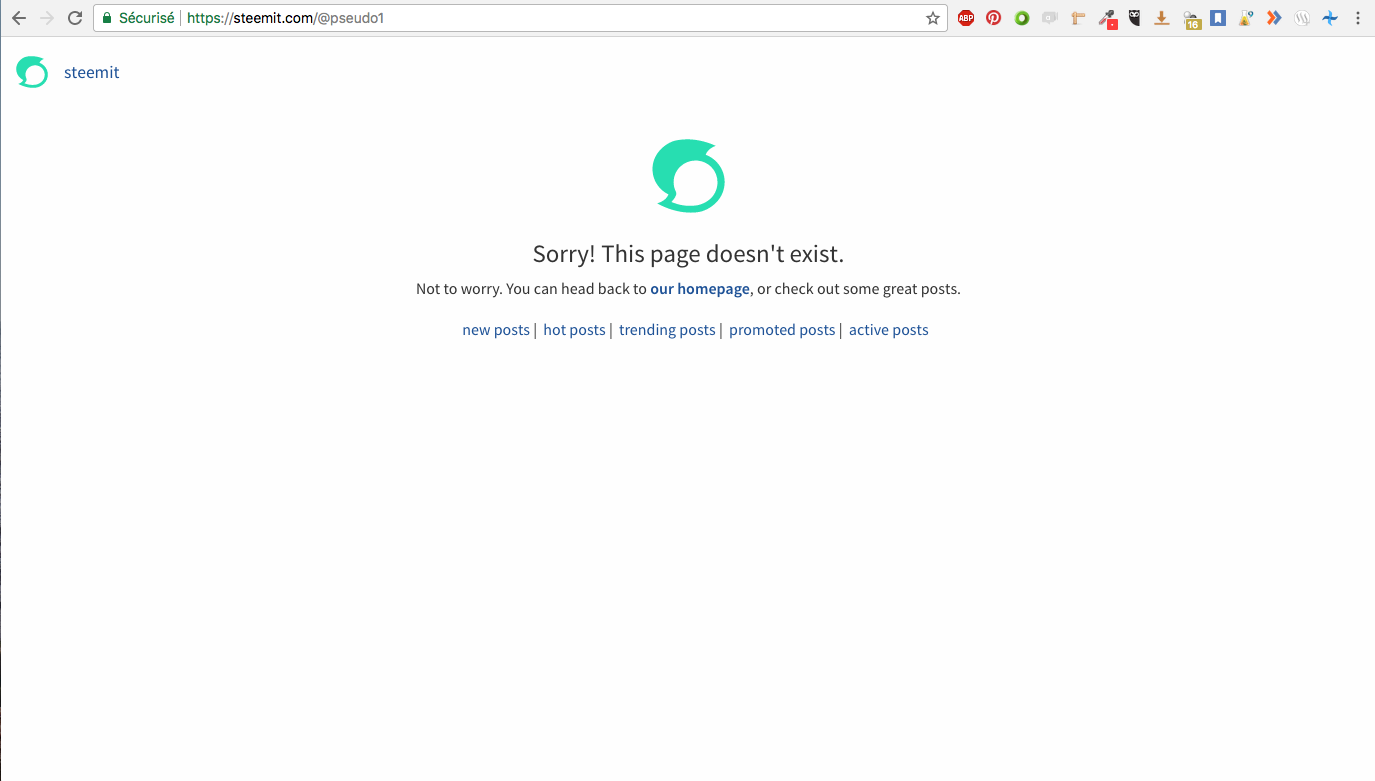
Task: Follow the 'our homepage' link
Action: (700, 289)
